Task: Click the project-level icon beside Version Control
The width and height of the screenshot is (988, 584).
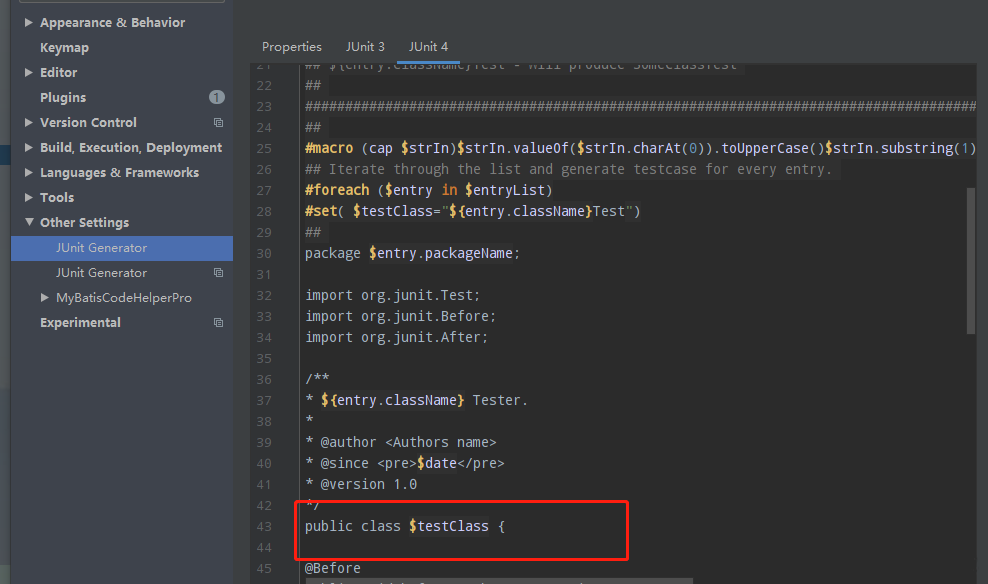Action: tap(218, 122)
